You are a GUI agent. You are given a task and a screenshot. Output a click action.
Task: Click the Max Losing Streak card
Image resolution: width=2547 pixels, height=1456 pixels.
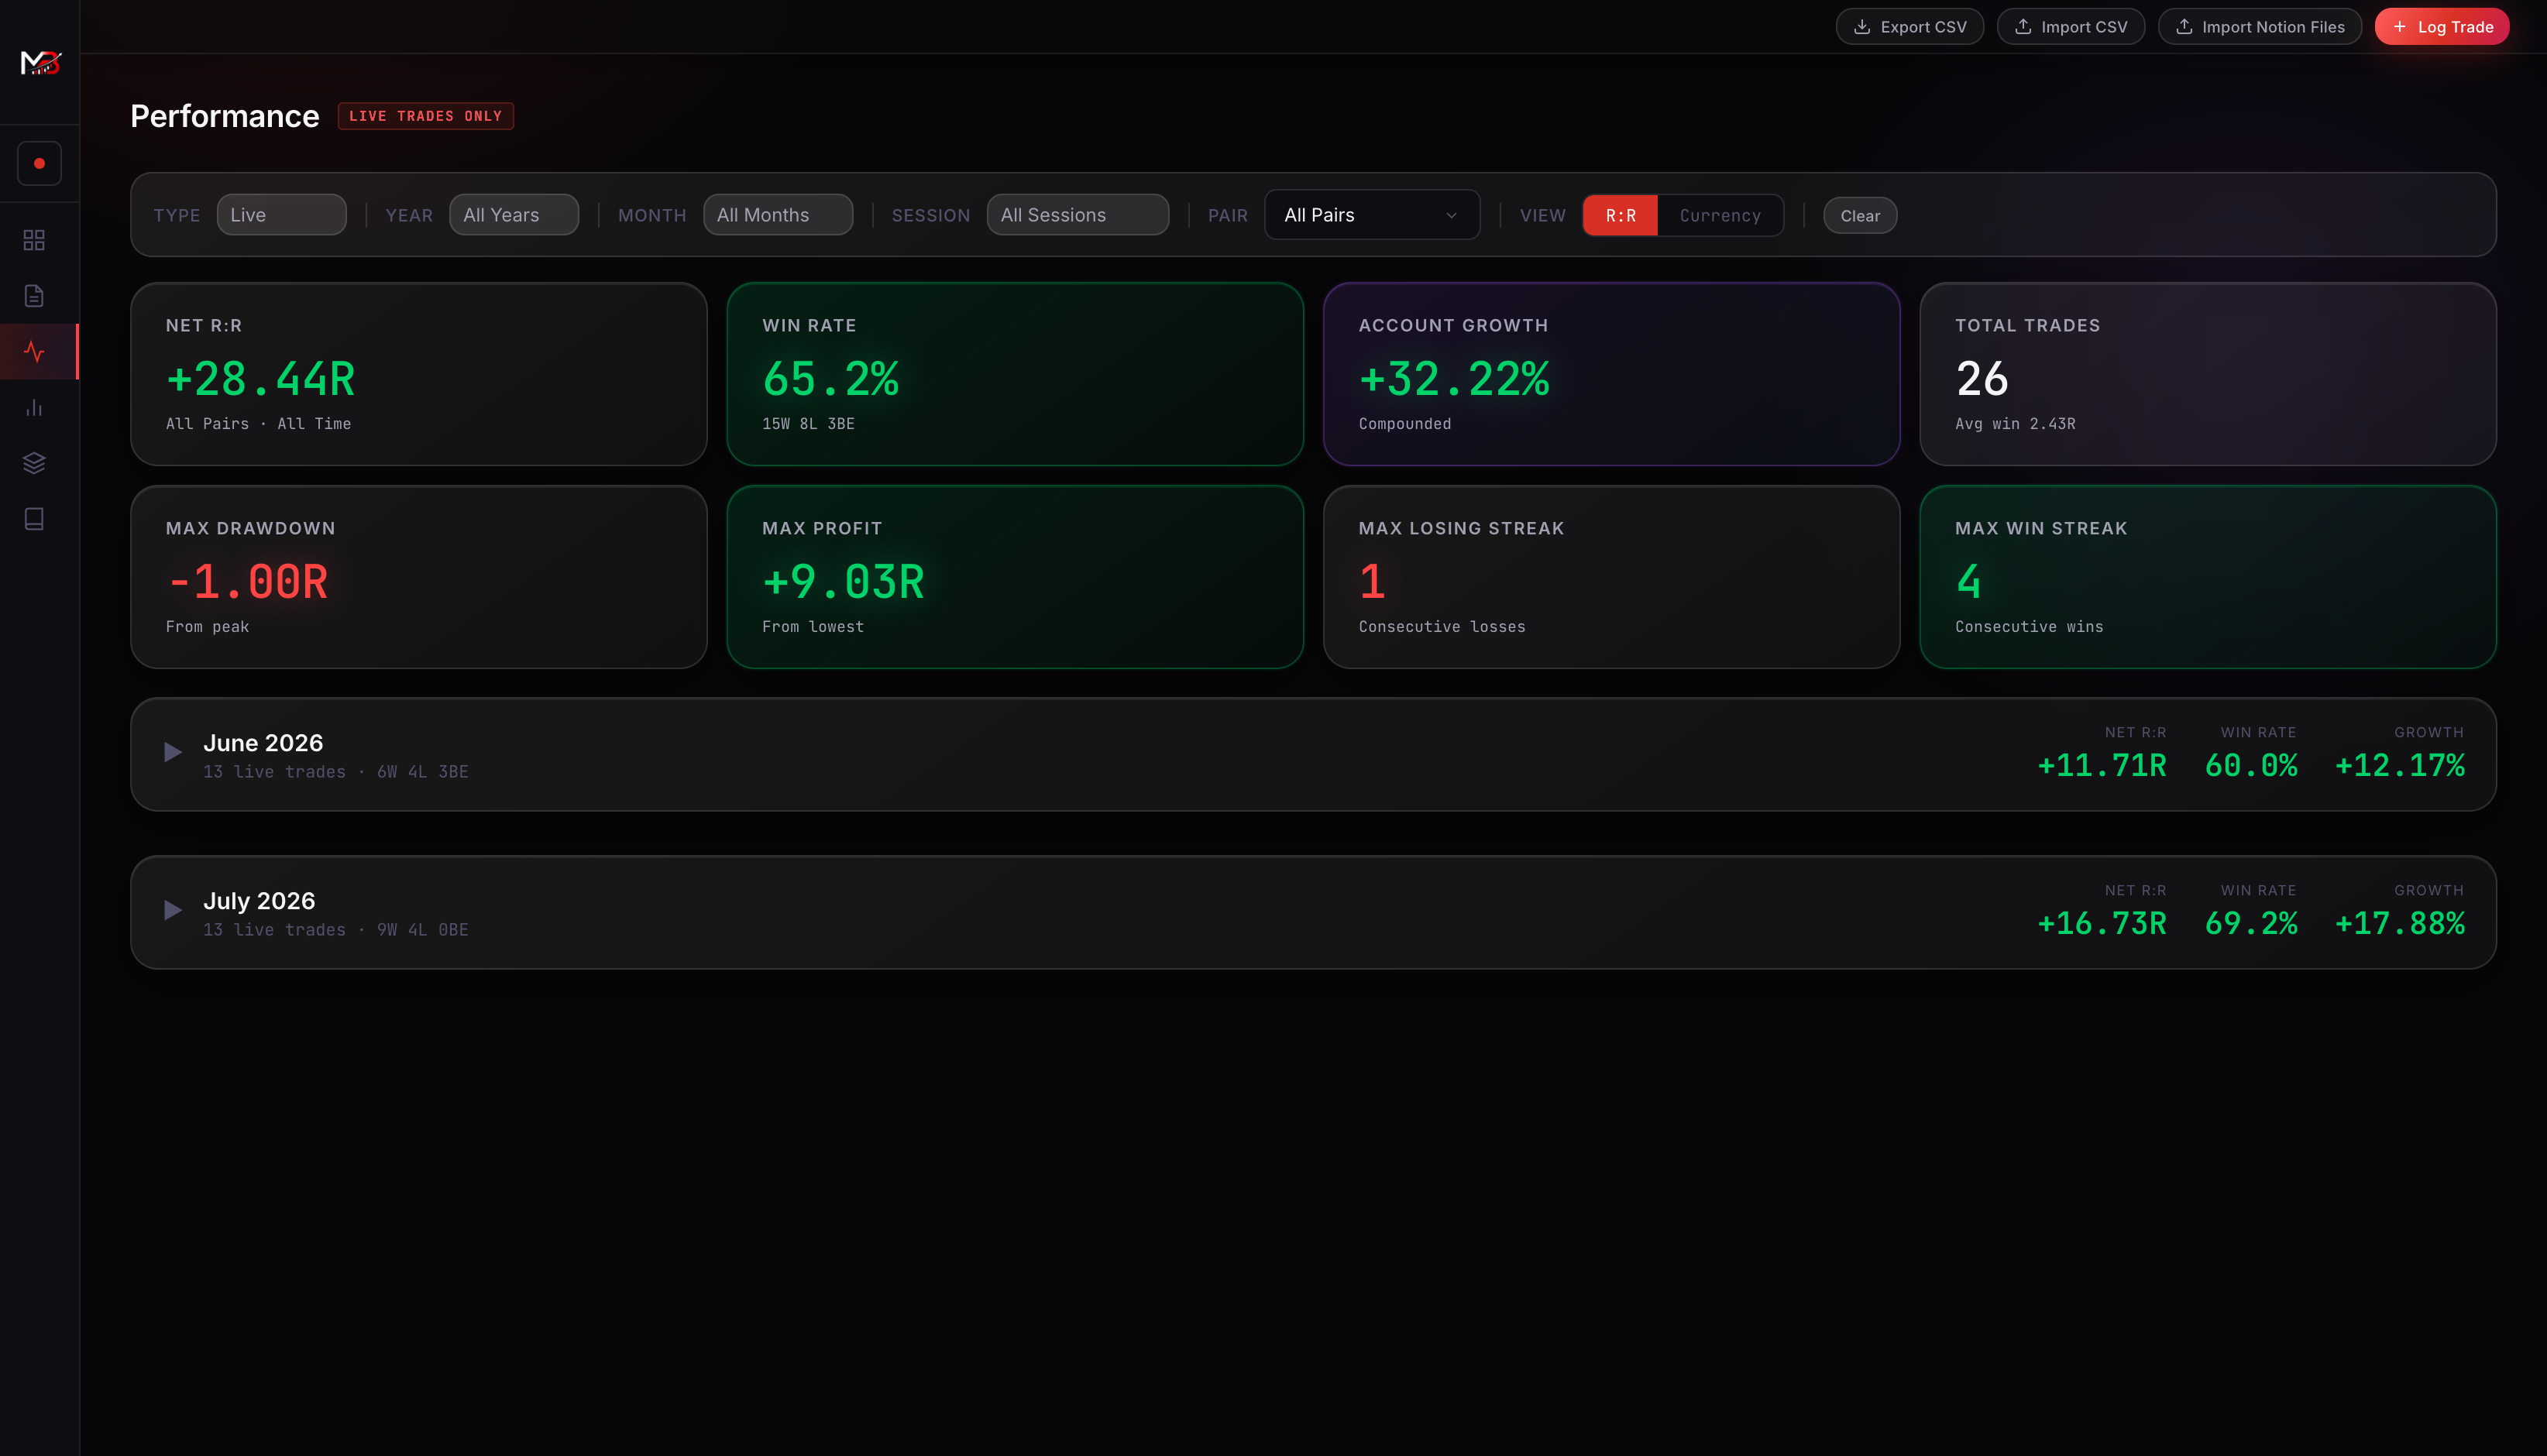(x=1611, y=577)
